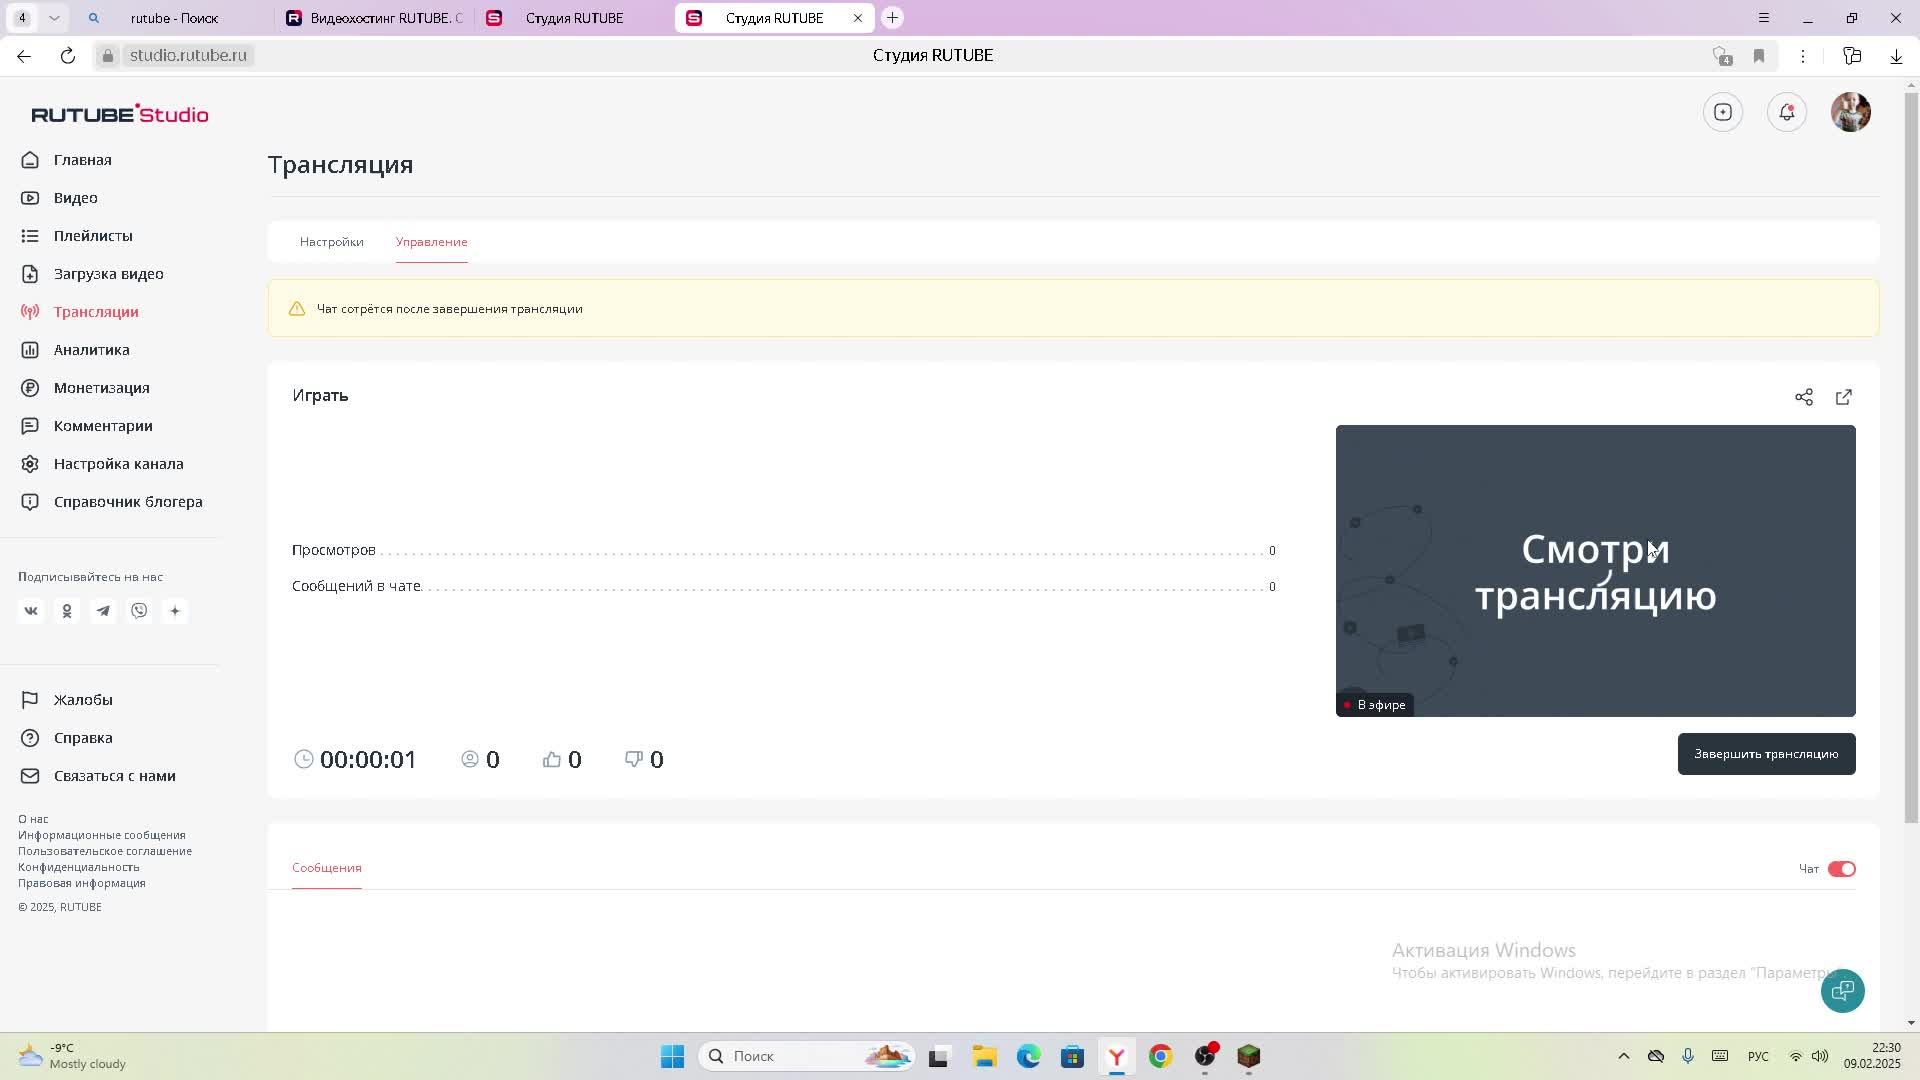
Task: Open the Видео sidebar section
Action: pos(75,198)
